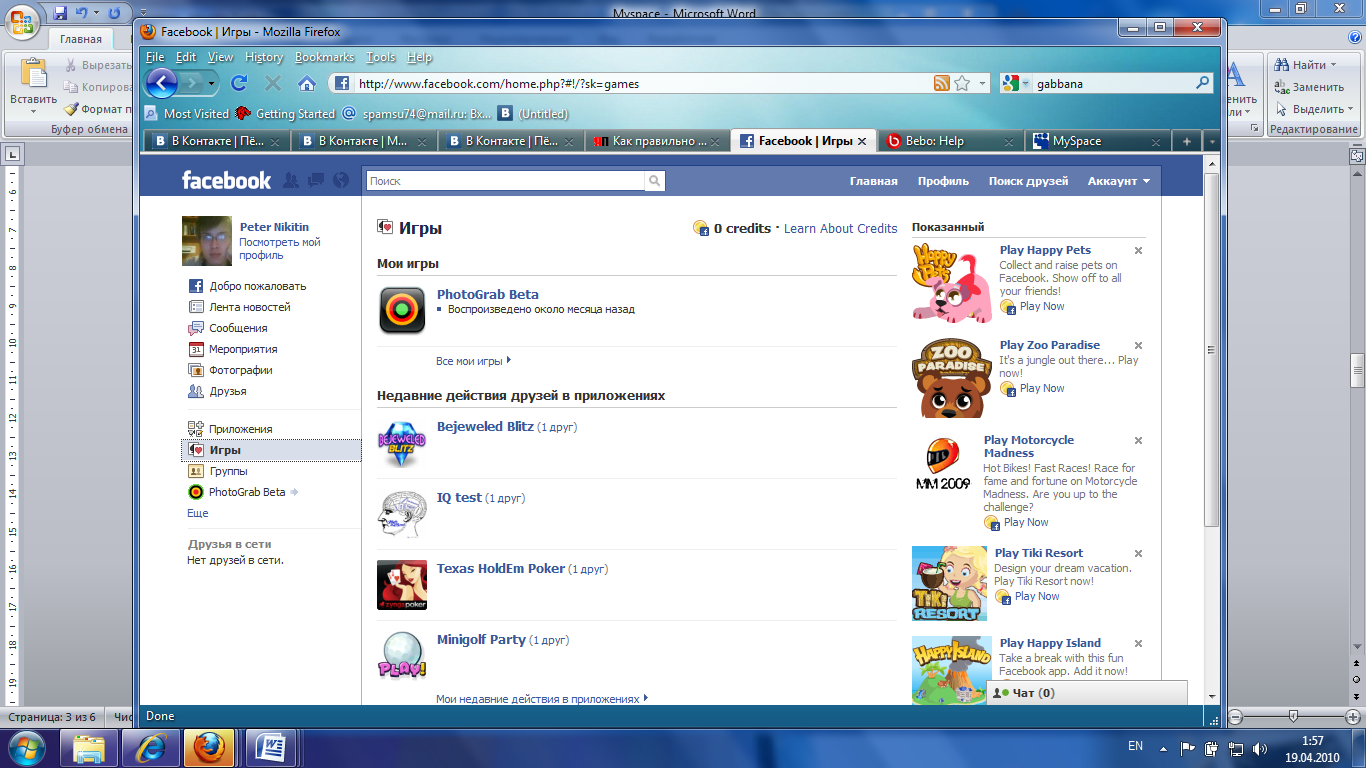Close the Play Happy Pets ad

point(1138,251)
